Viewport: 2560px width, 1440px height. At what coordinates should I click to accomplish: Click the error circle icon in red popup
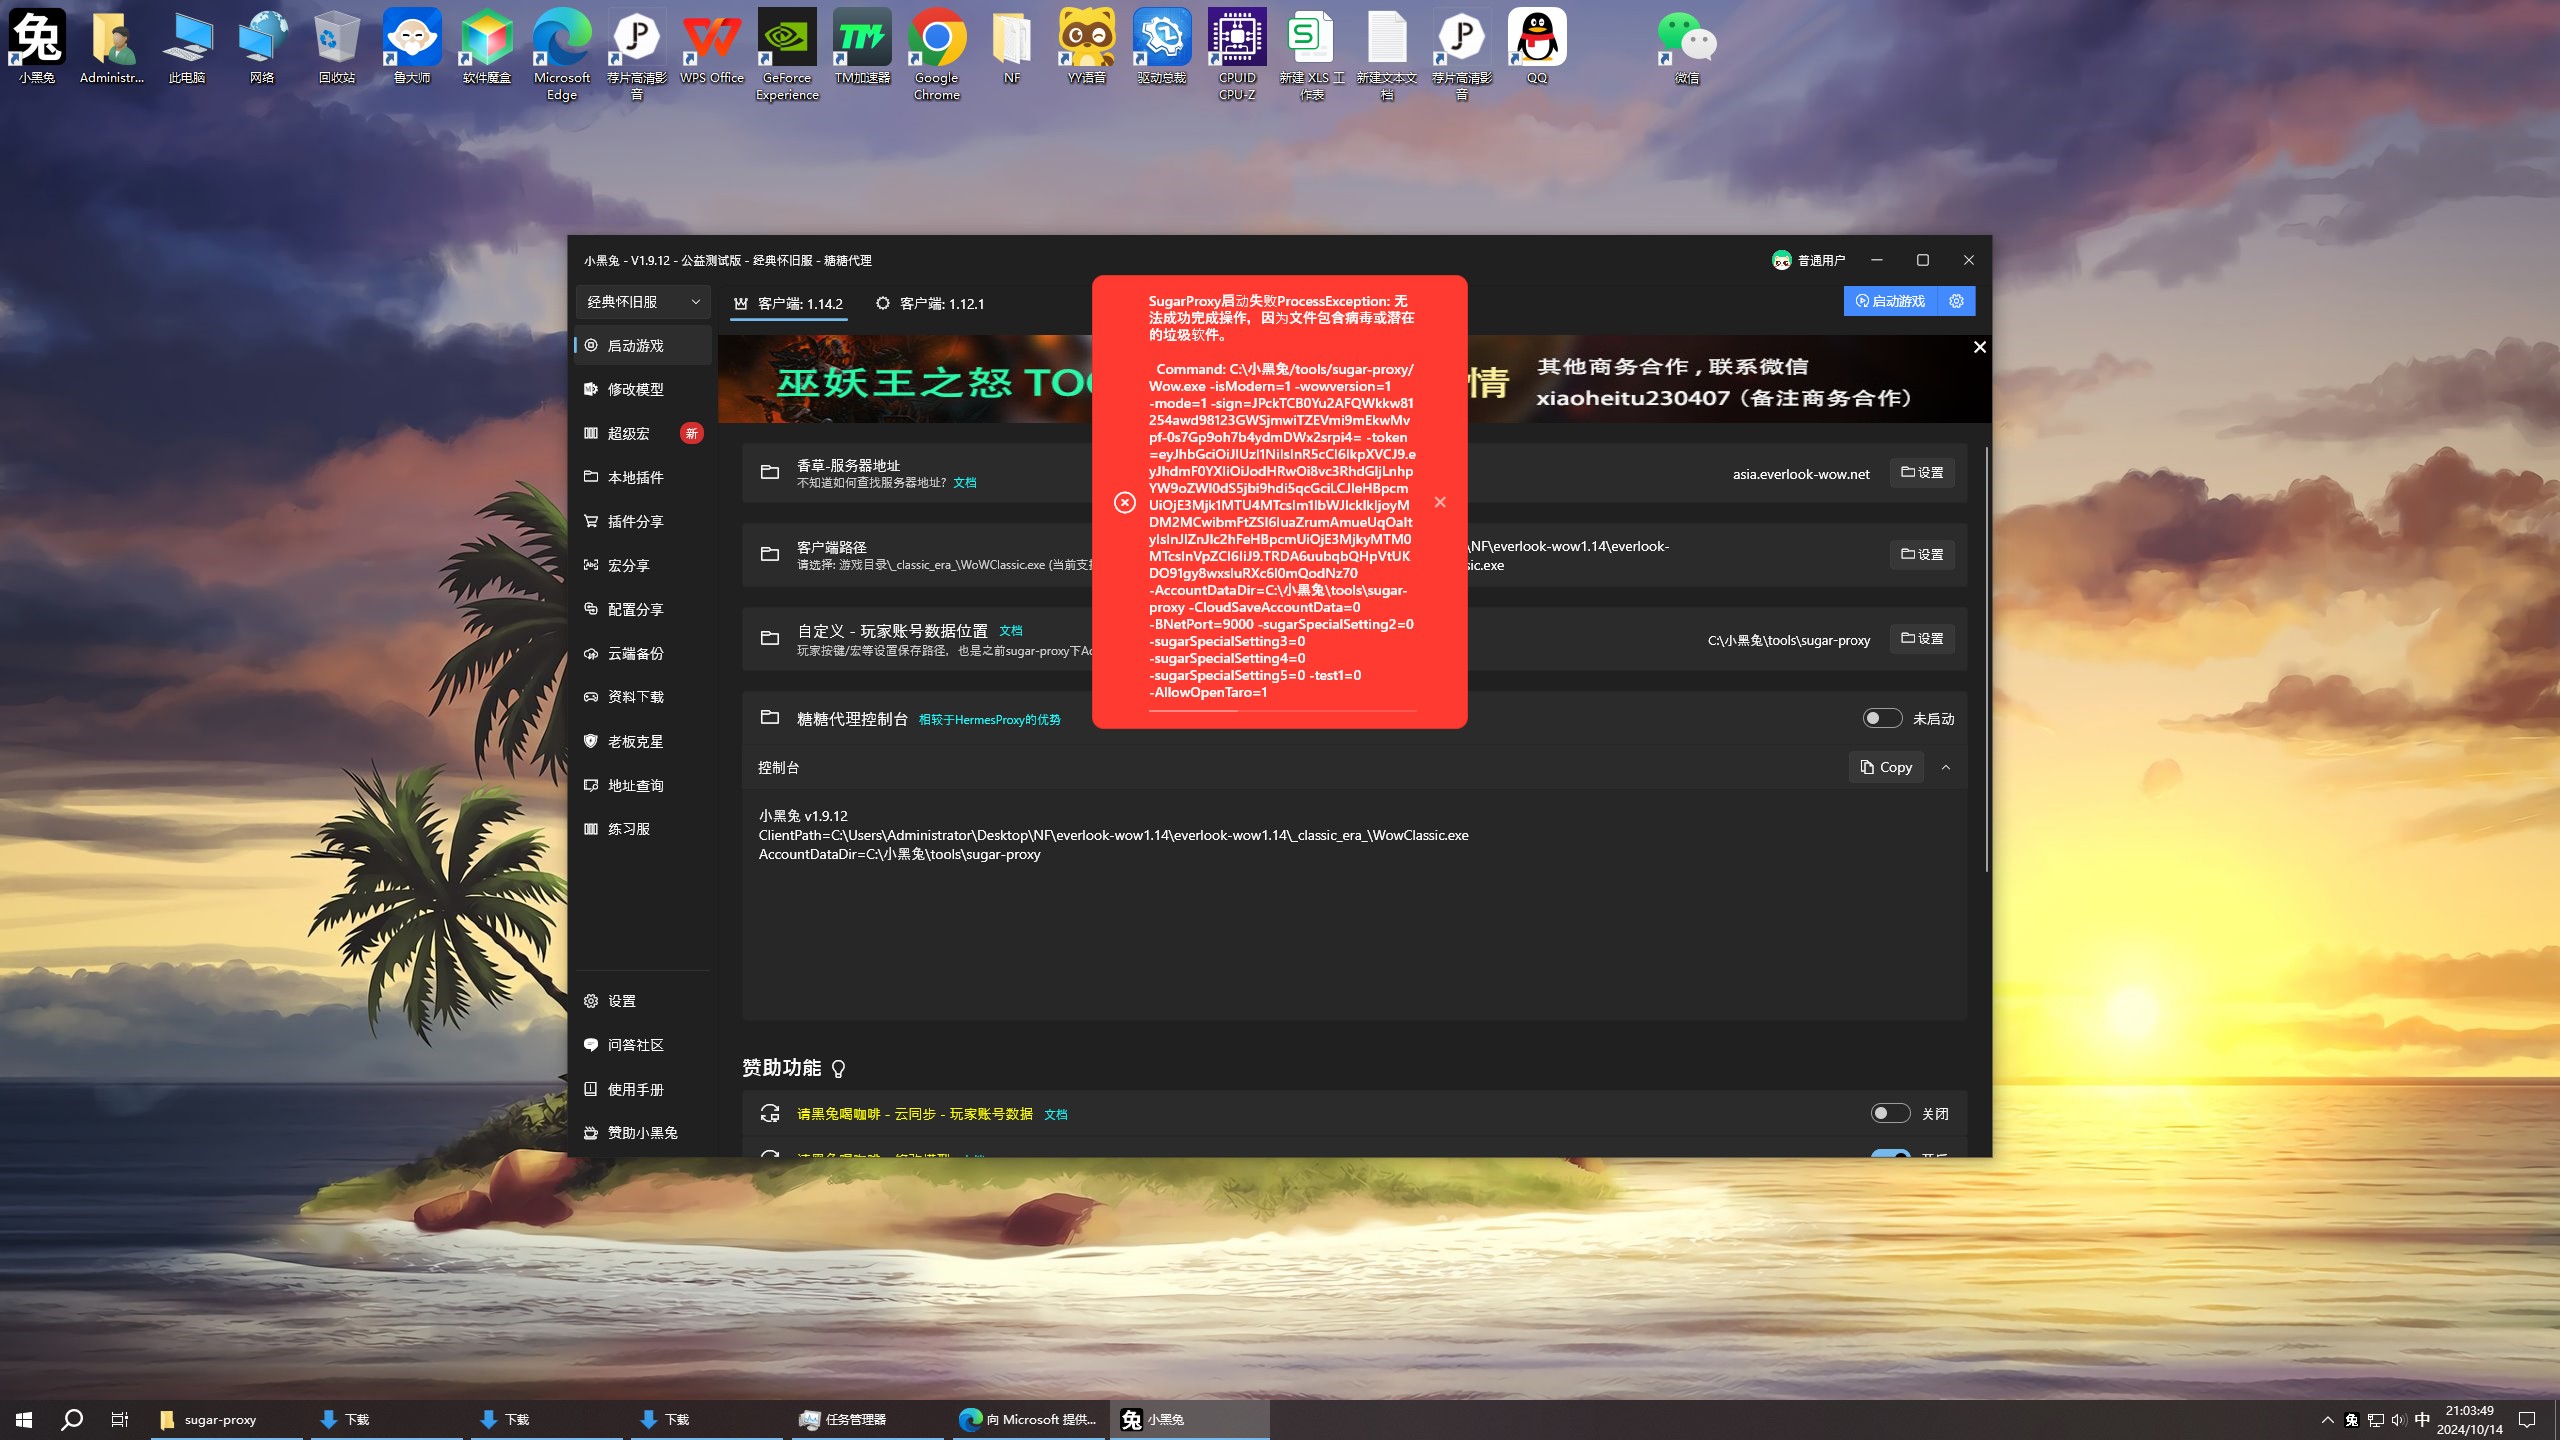(1125, 502)
